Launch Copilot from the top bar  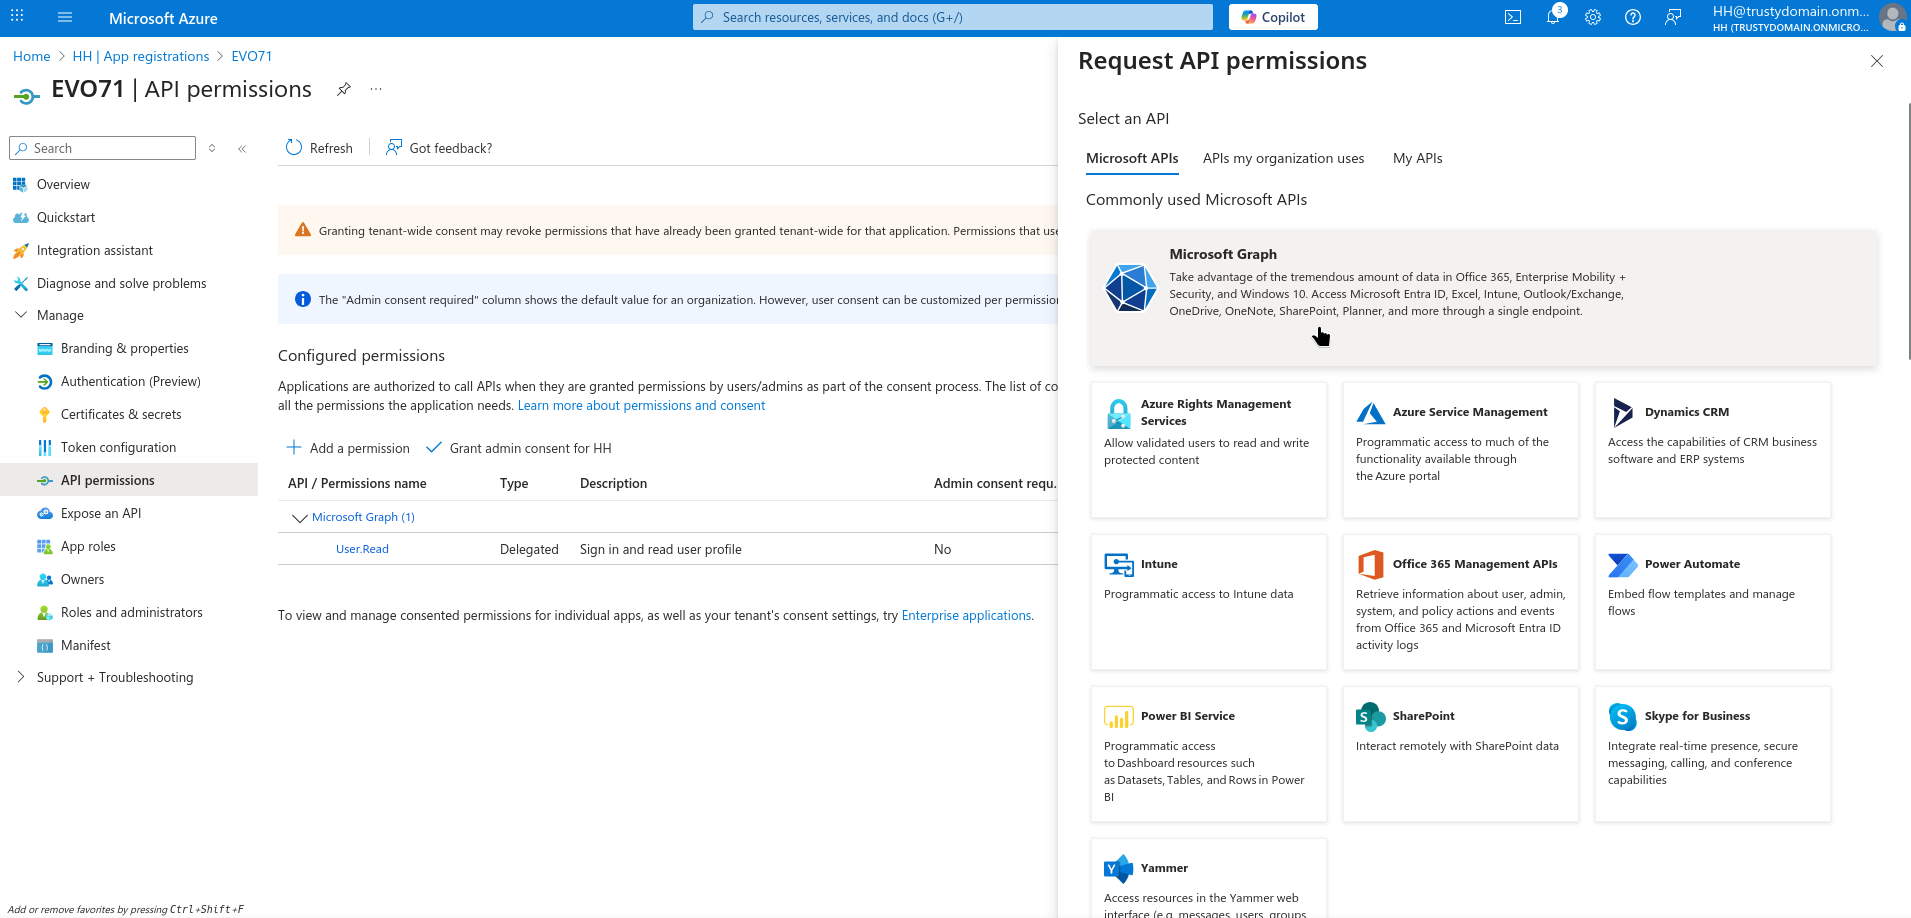(x=1272, y=17)
